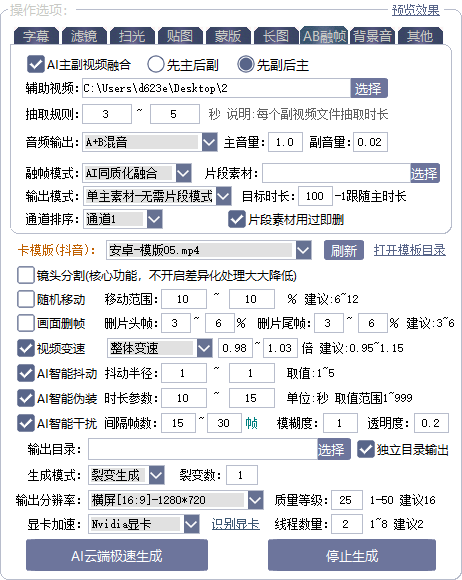Click the 识别显卡 link
Viewport: 462px width, 580px height.
point(236,524)
